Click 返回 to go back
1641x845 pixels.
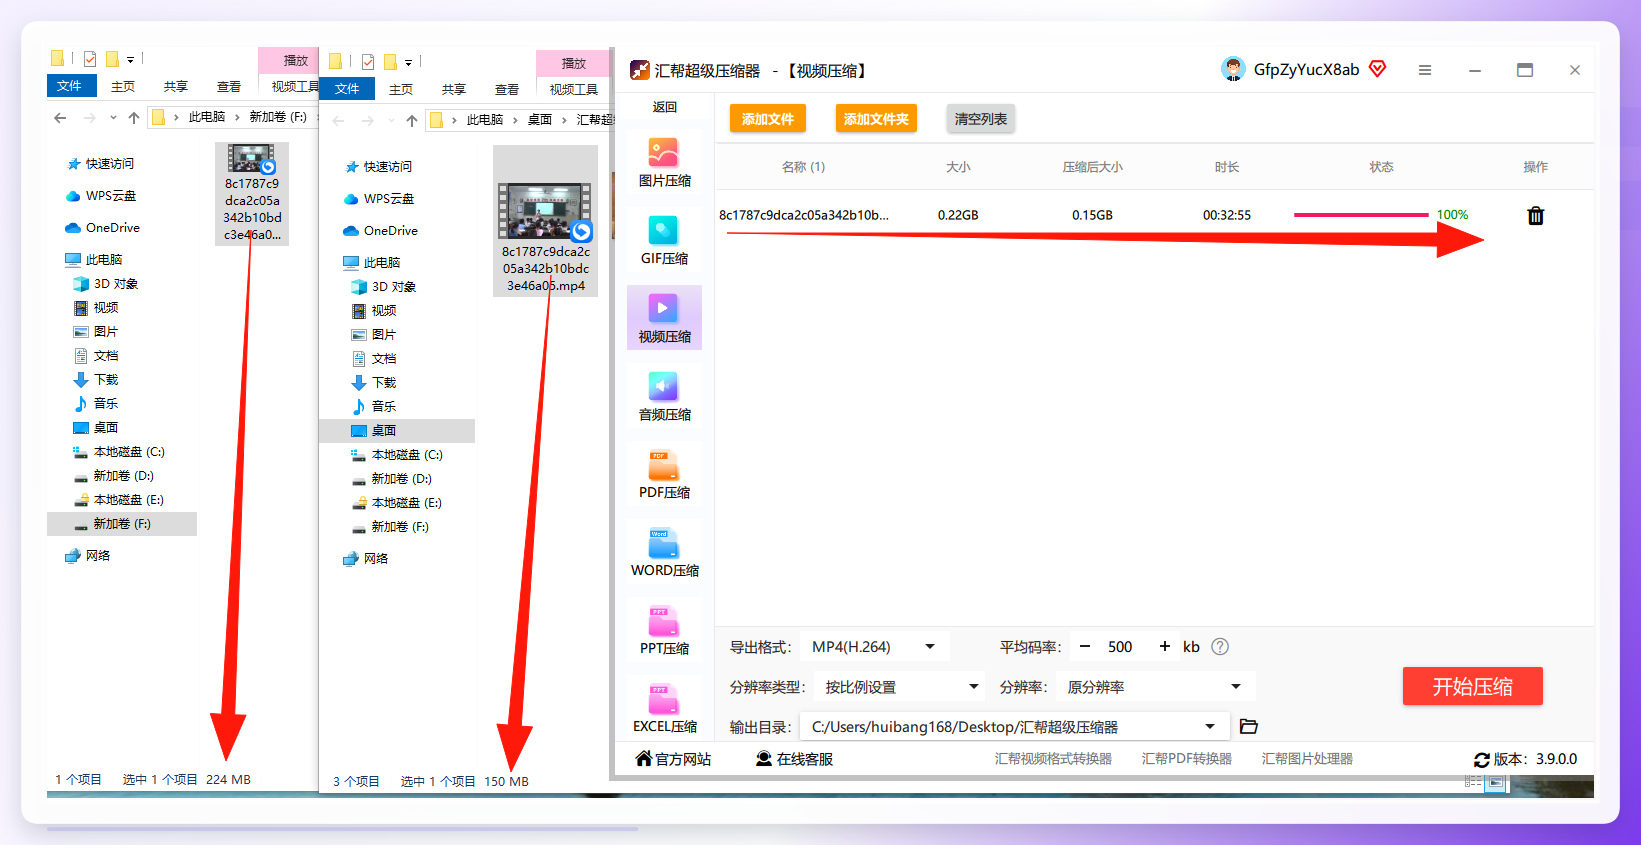pos(665,107)
